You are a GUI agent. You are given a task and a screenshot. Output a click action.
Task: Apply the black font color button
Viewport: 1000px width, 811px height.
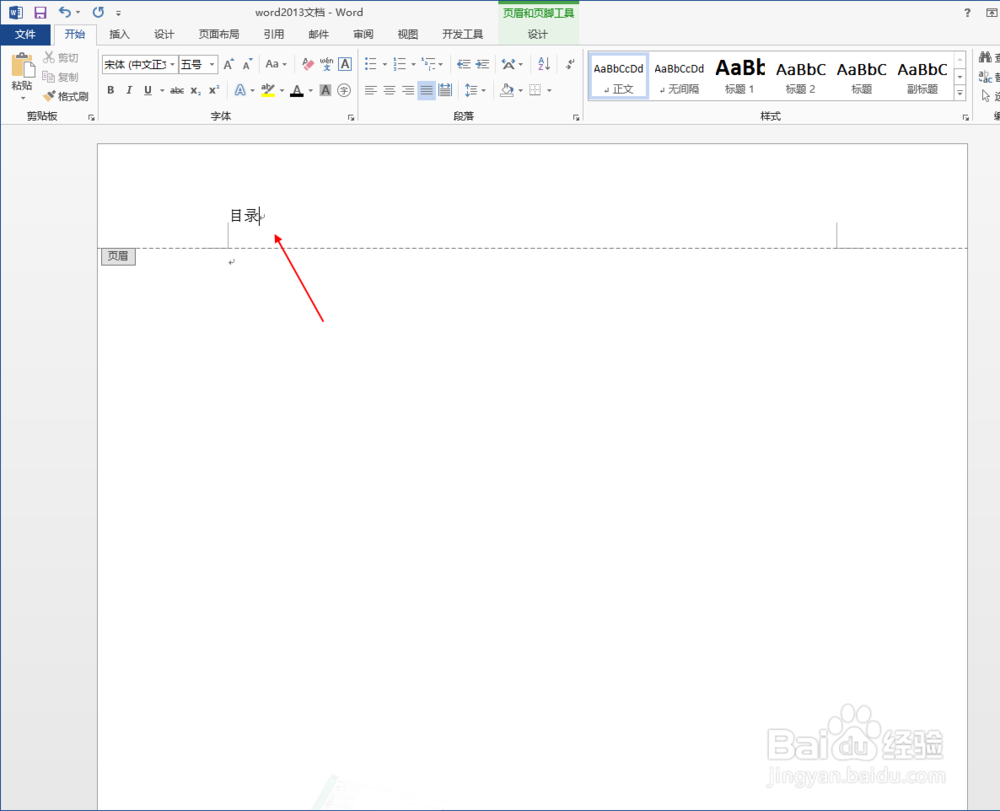coord(297,91)
